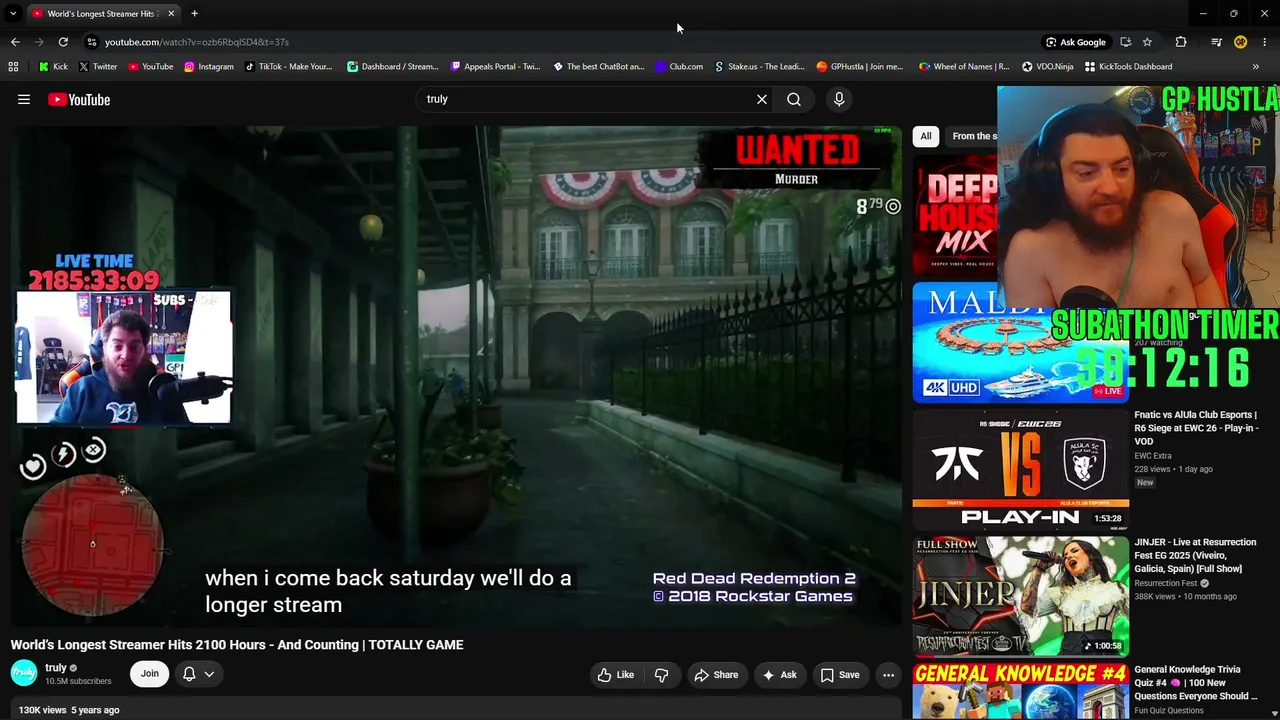Click the video player to pause
The width and height of the screenshot is (1280, 720).
pyautogui.click(x=457, y=376)
